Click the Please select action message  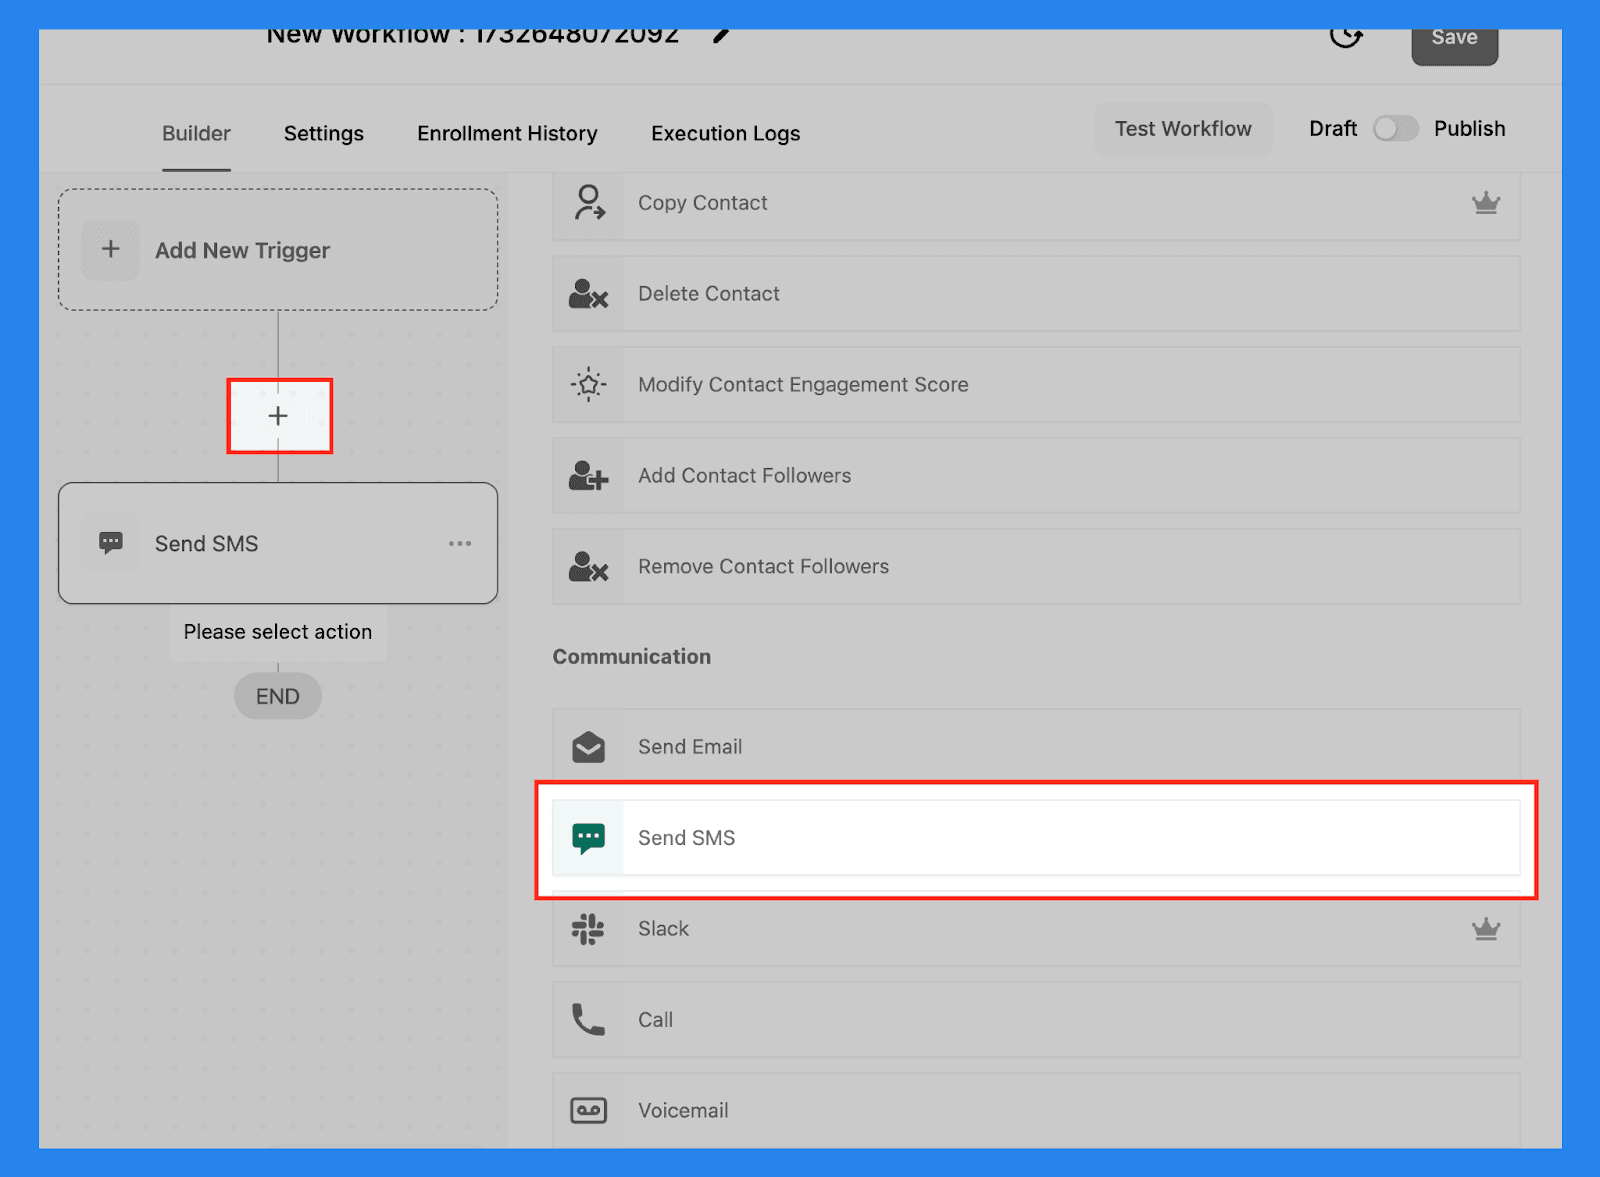(278, 632)
